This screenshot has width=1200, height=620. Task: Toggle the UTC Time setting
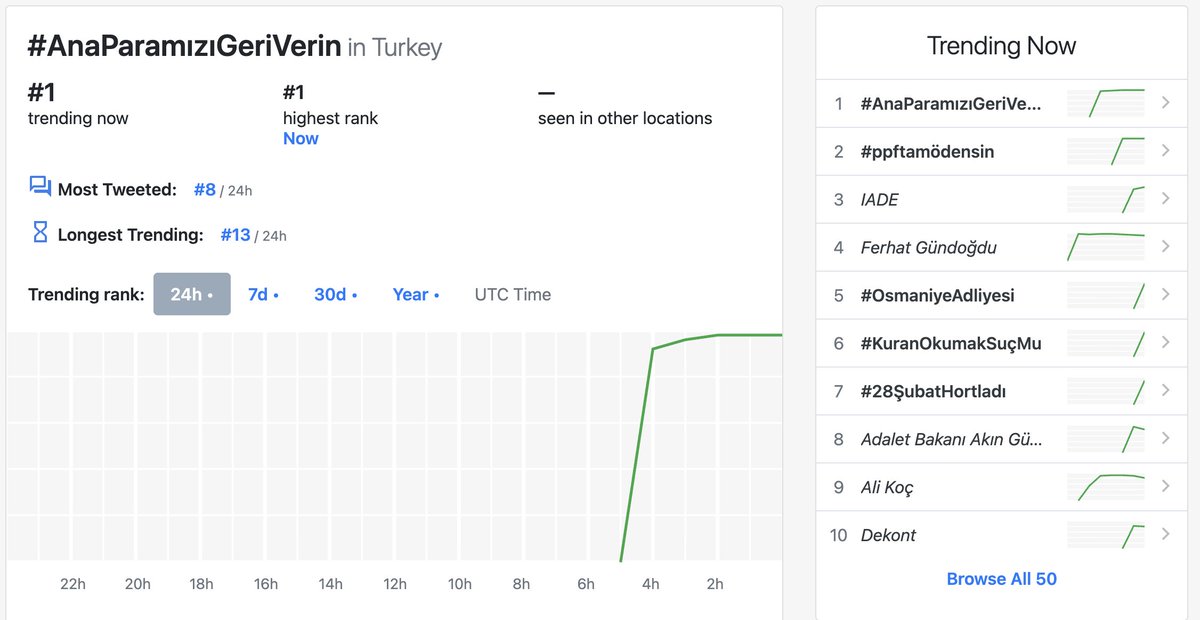click(513, 294)
